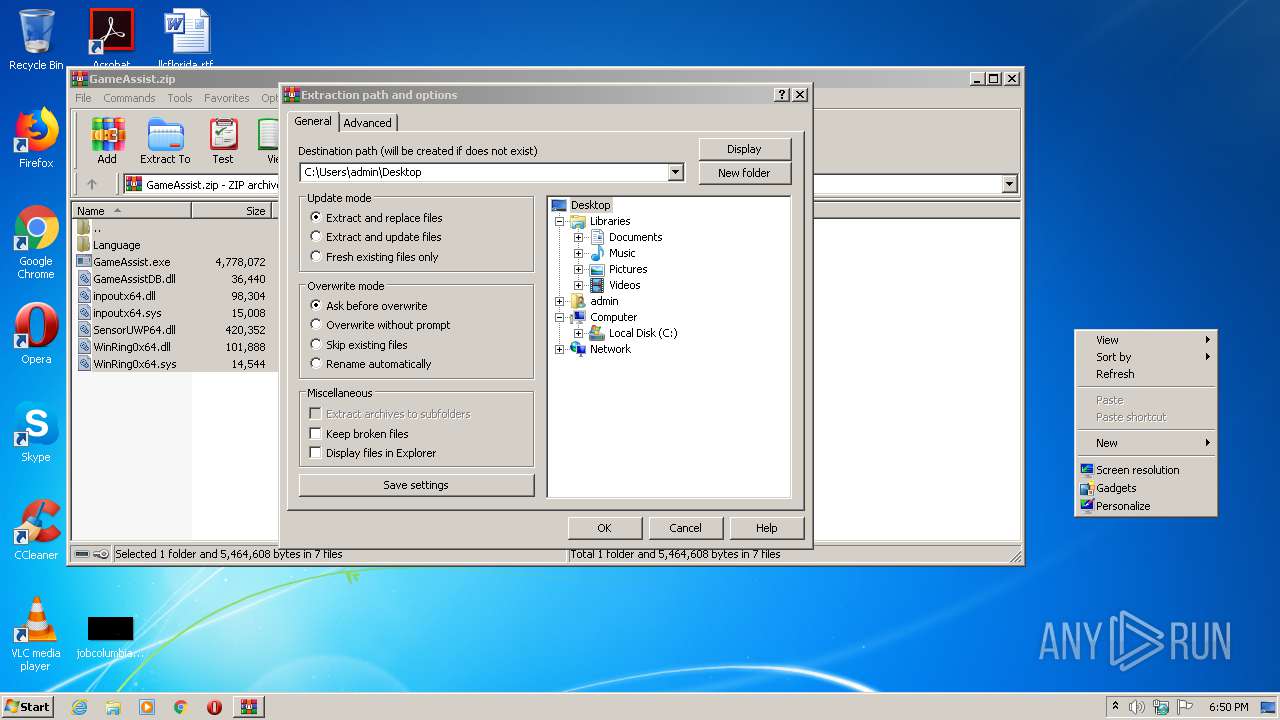Click the Add toolbar icon in WinRAR
The height and width of the screenshot is (720, 1280).
(107, 140)
